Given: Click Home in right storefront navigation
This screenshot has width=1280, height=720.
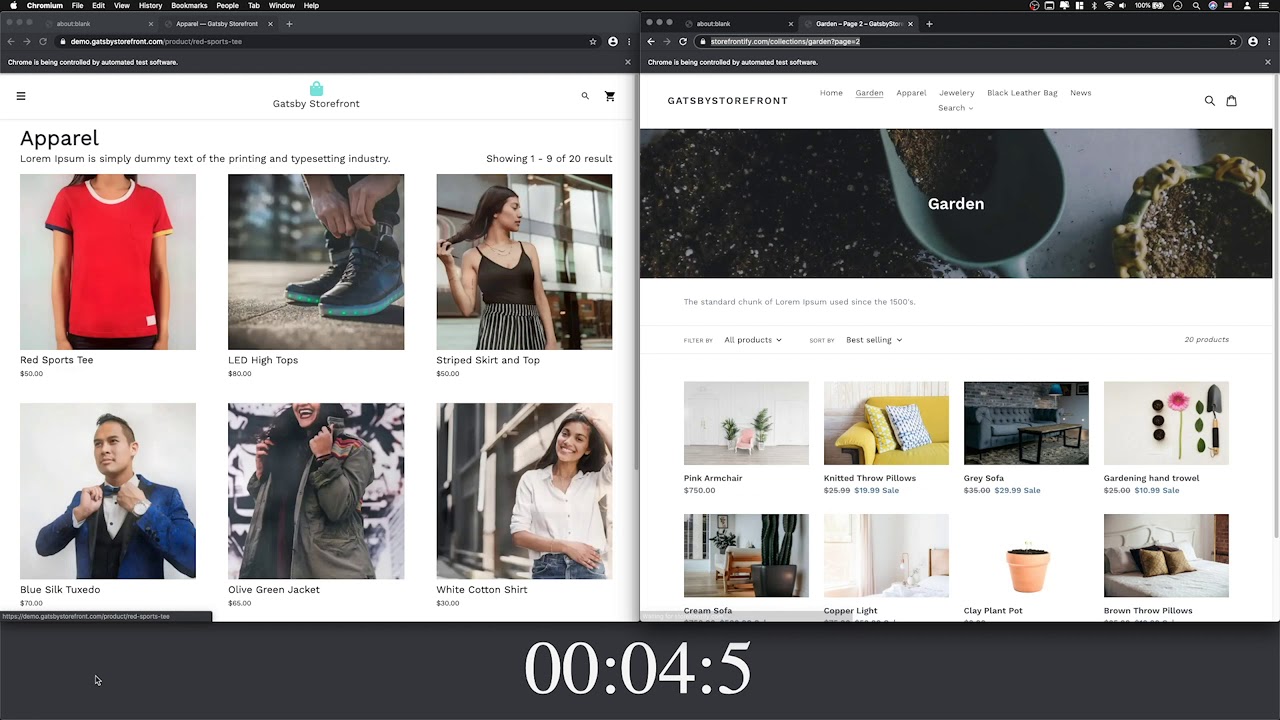Looking at the screenshot, I should point(831,93).
